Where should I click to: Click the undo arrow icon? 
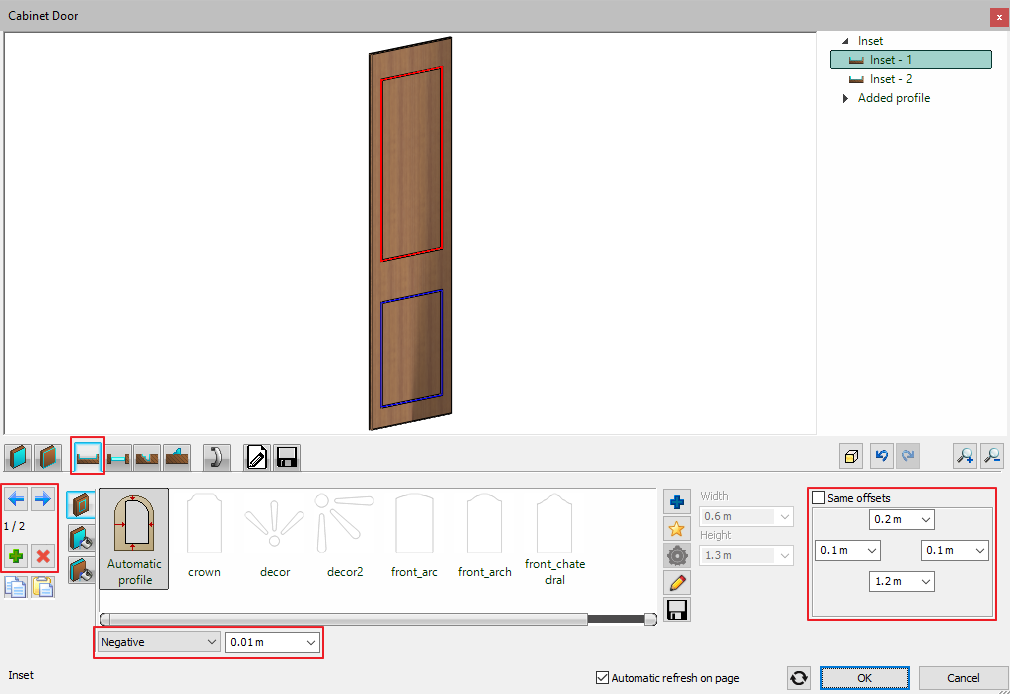pyautogui.click(x=880, y=457)
